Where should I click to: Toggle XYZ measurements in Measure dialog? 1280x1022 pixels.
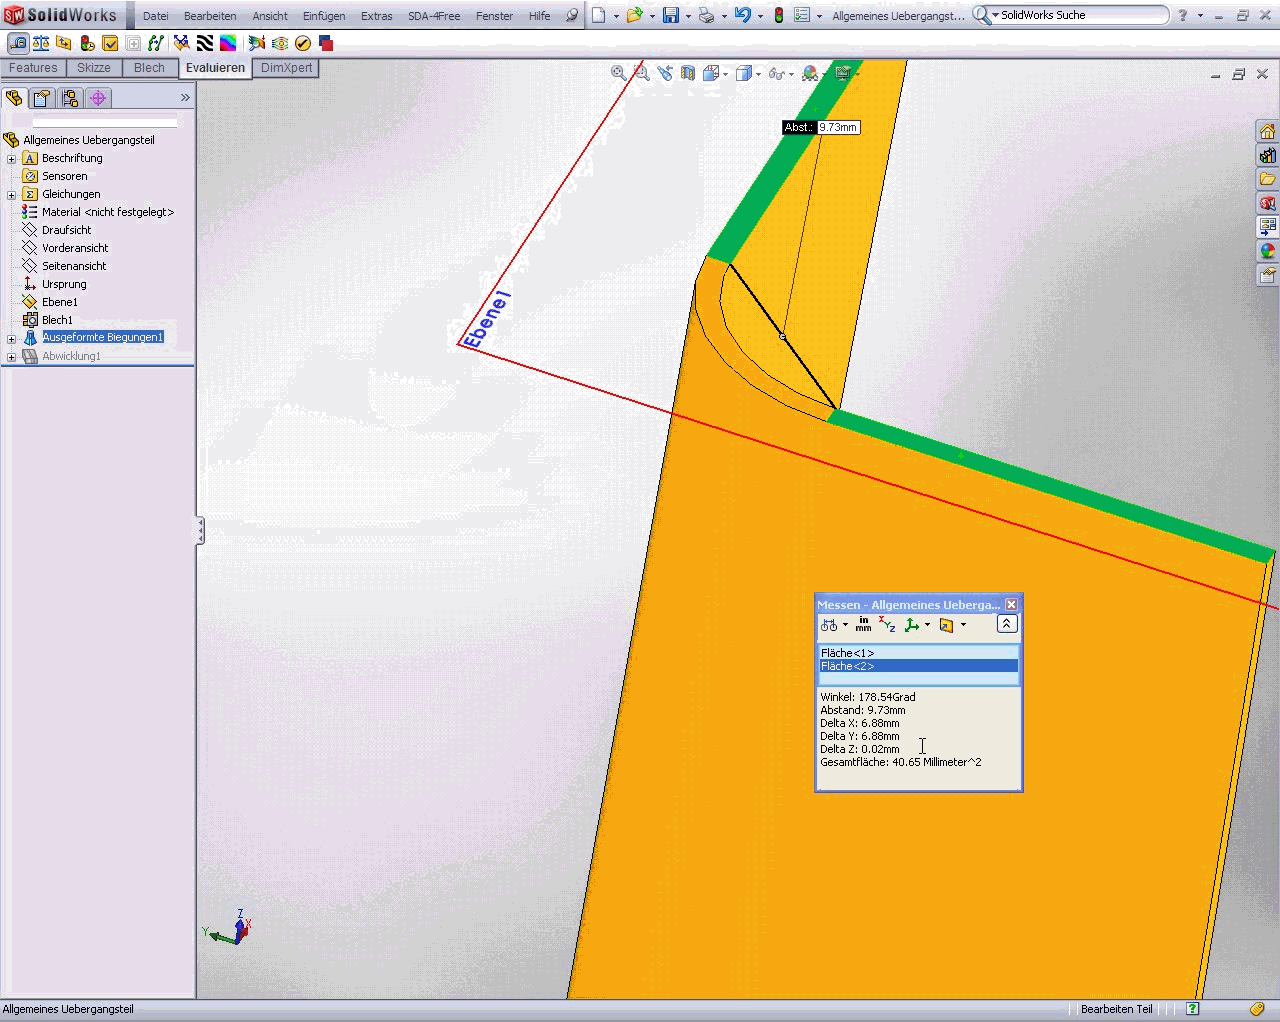click(x=887, y=625)
